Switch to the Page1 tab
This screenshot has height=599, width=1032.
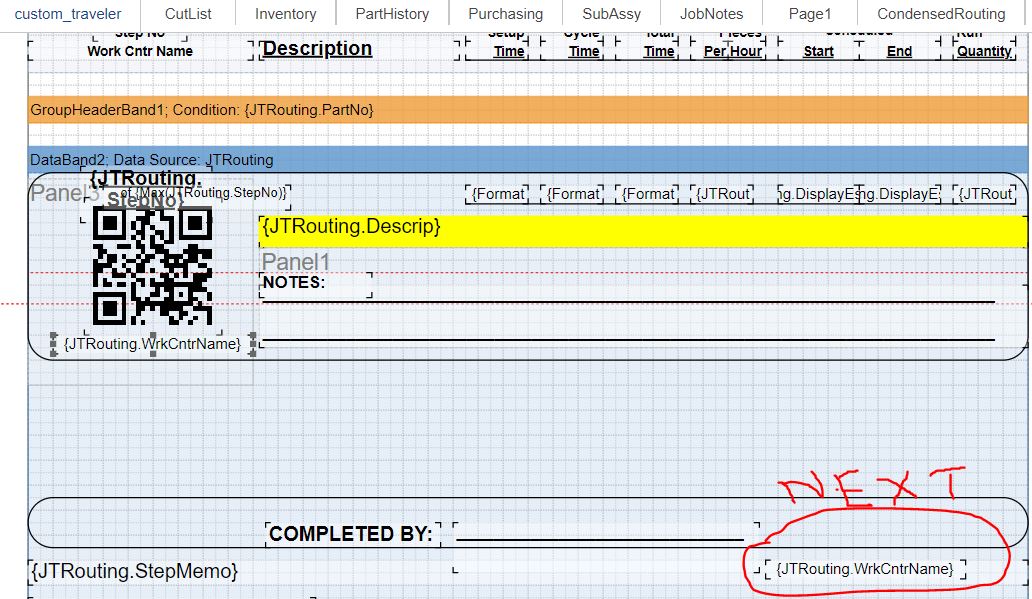tap(810, 14)
